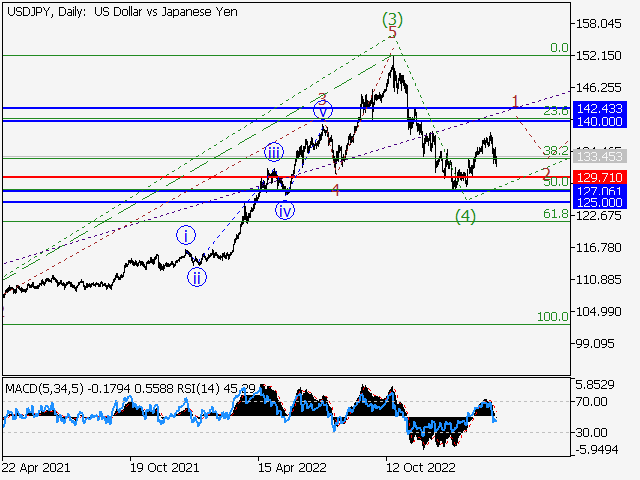Click the 110.885 price axis value
This screenshot has width=640, height=480.
coord(598,280)
